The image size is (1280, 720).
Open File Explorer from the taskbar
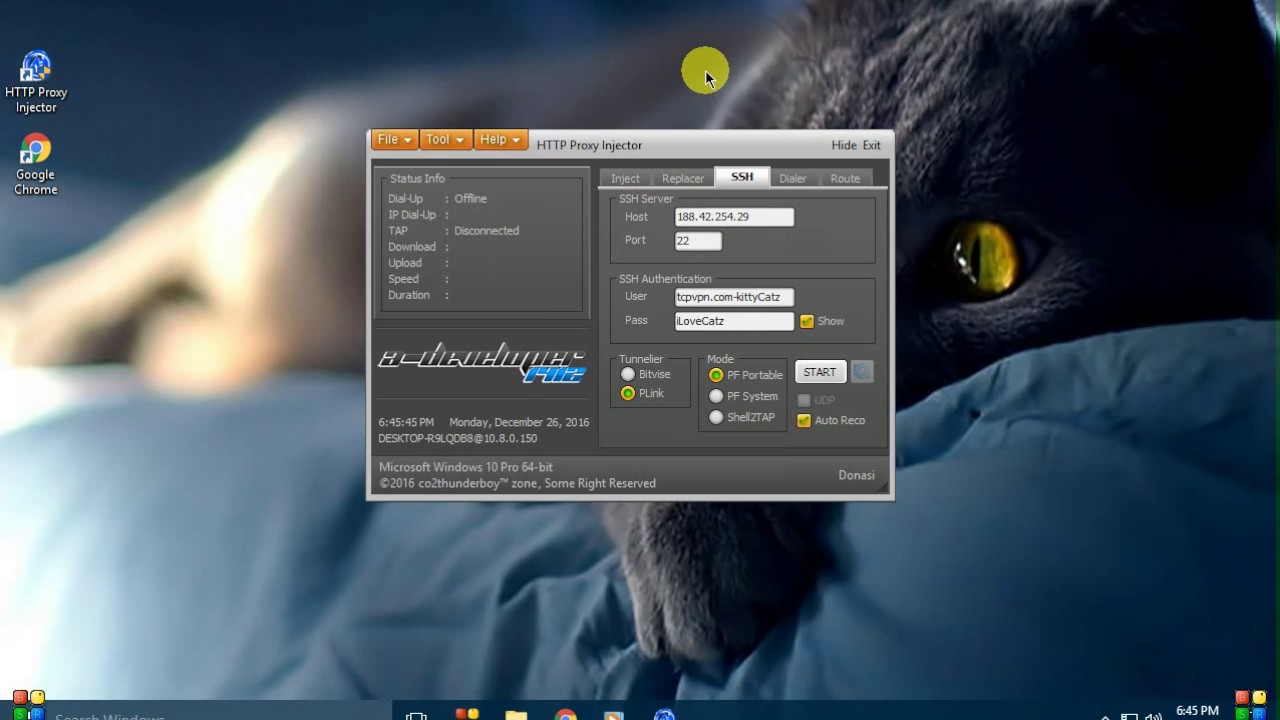(x=516, y=714)
